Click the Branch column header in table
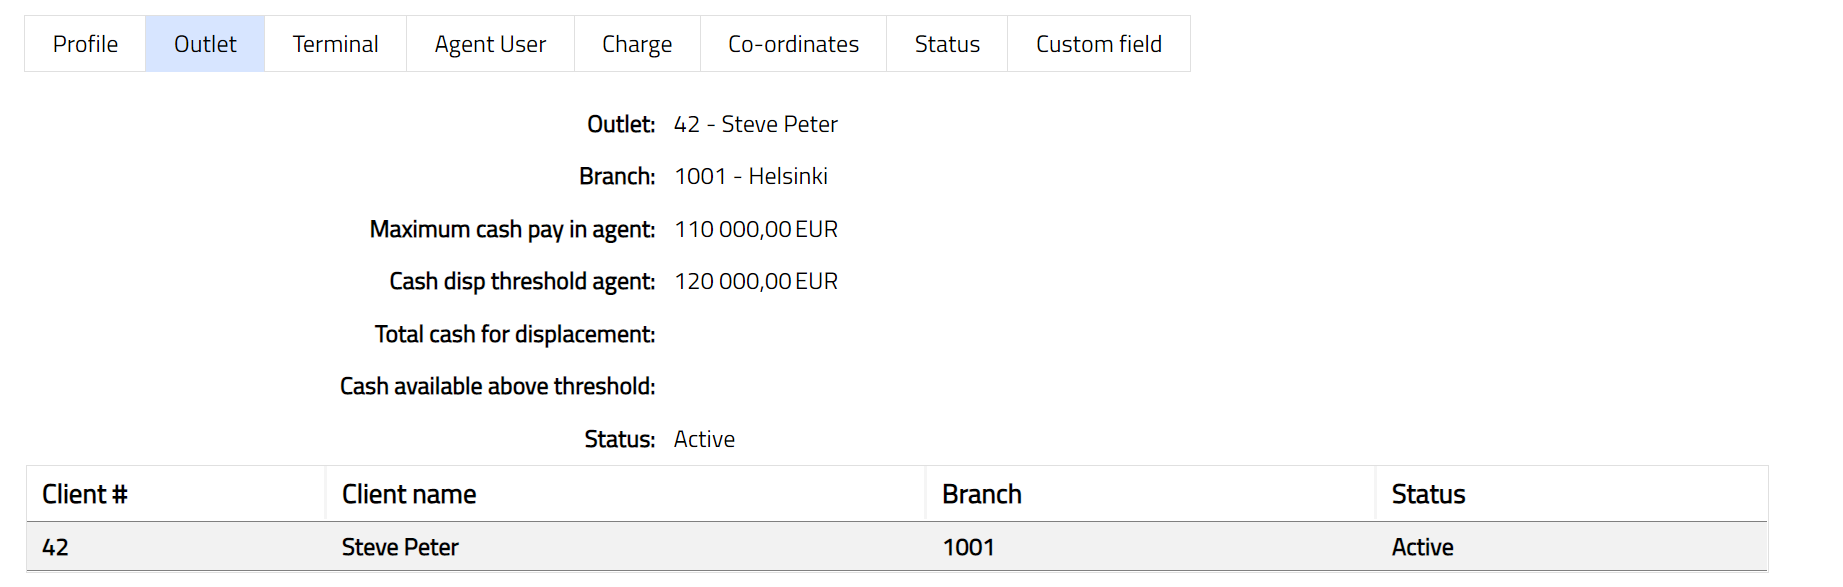Image resolution: width=1843 pixels, height=587 pixels. (x=982, y=494)
